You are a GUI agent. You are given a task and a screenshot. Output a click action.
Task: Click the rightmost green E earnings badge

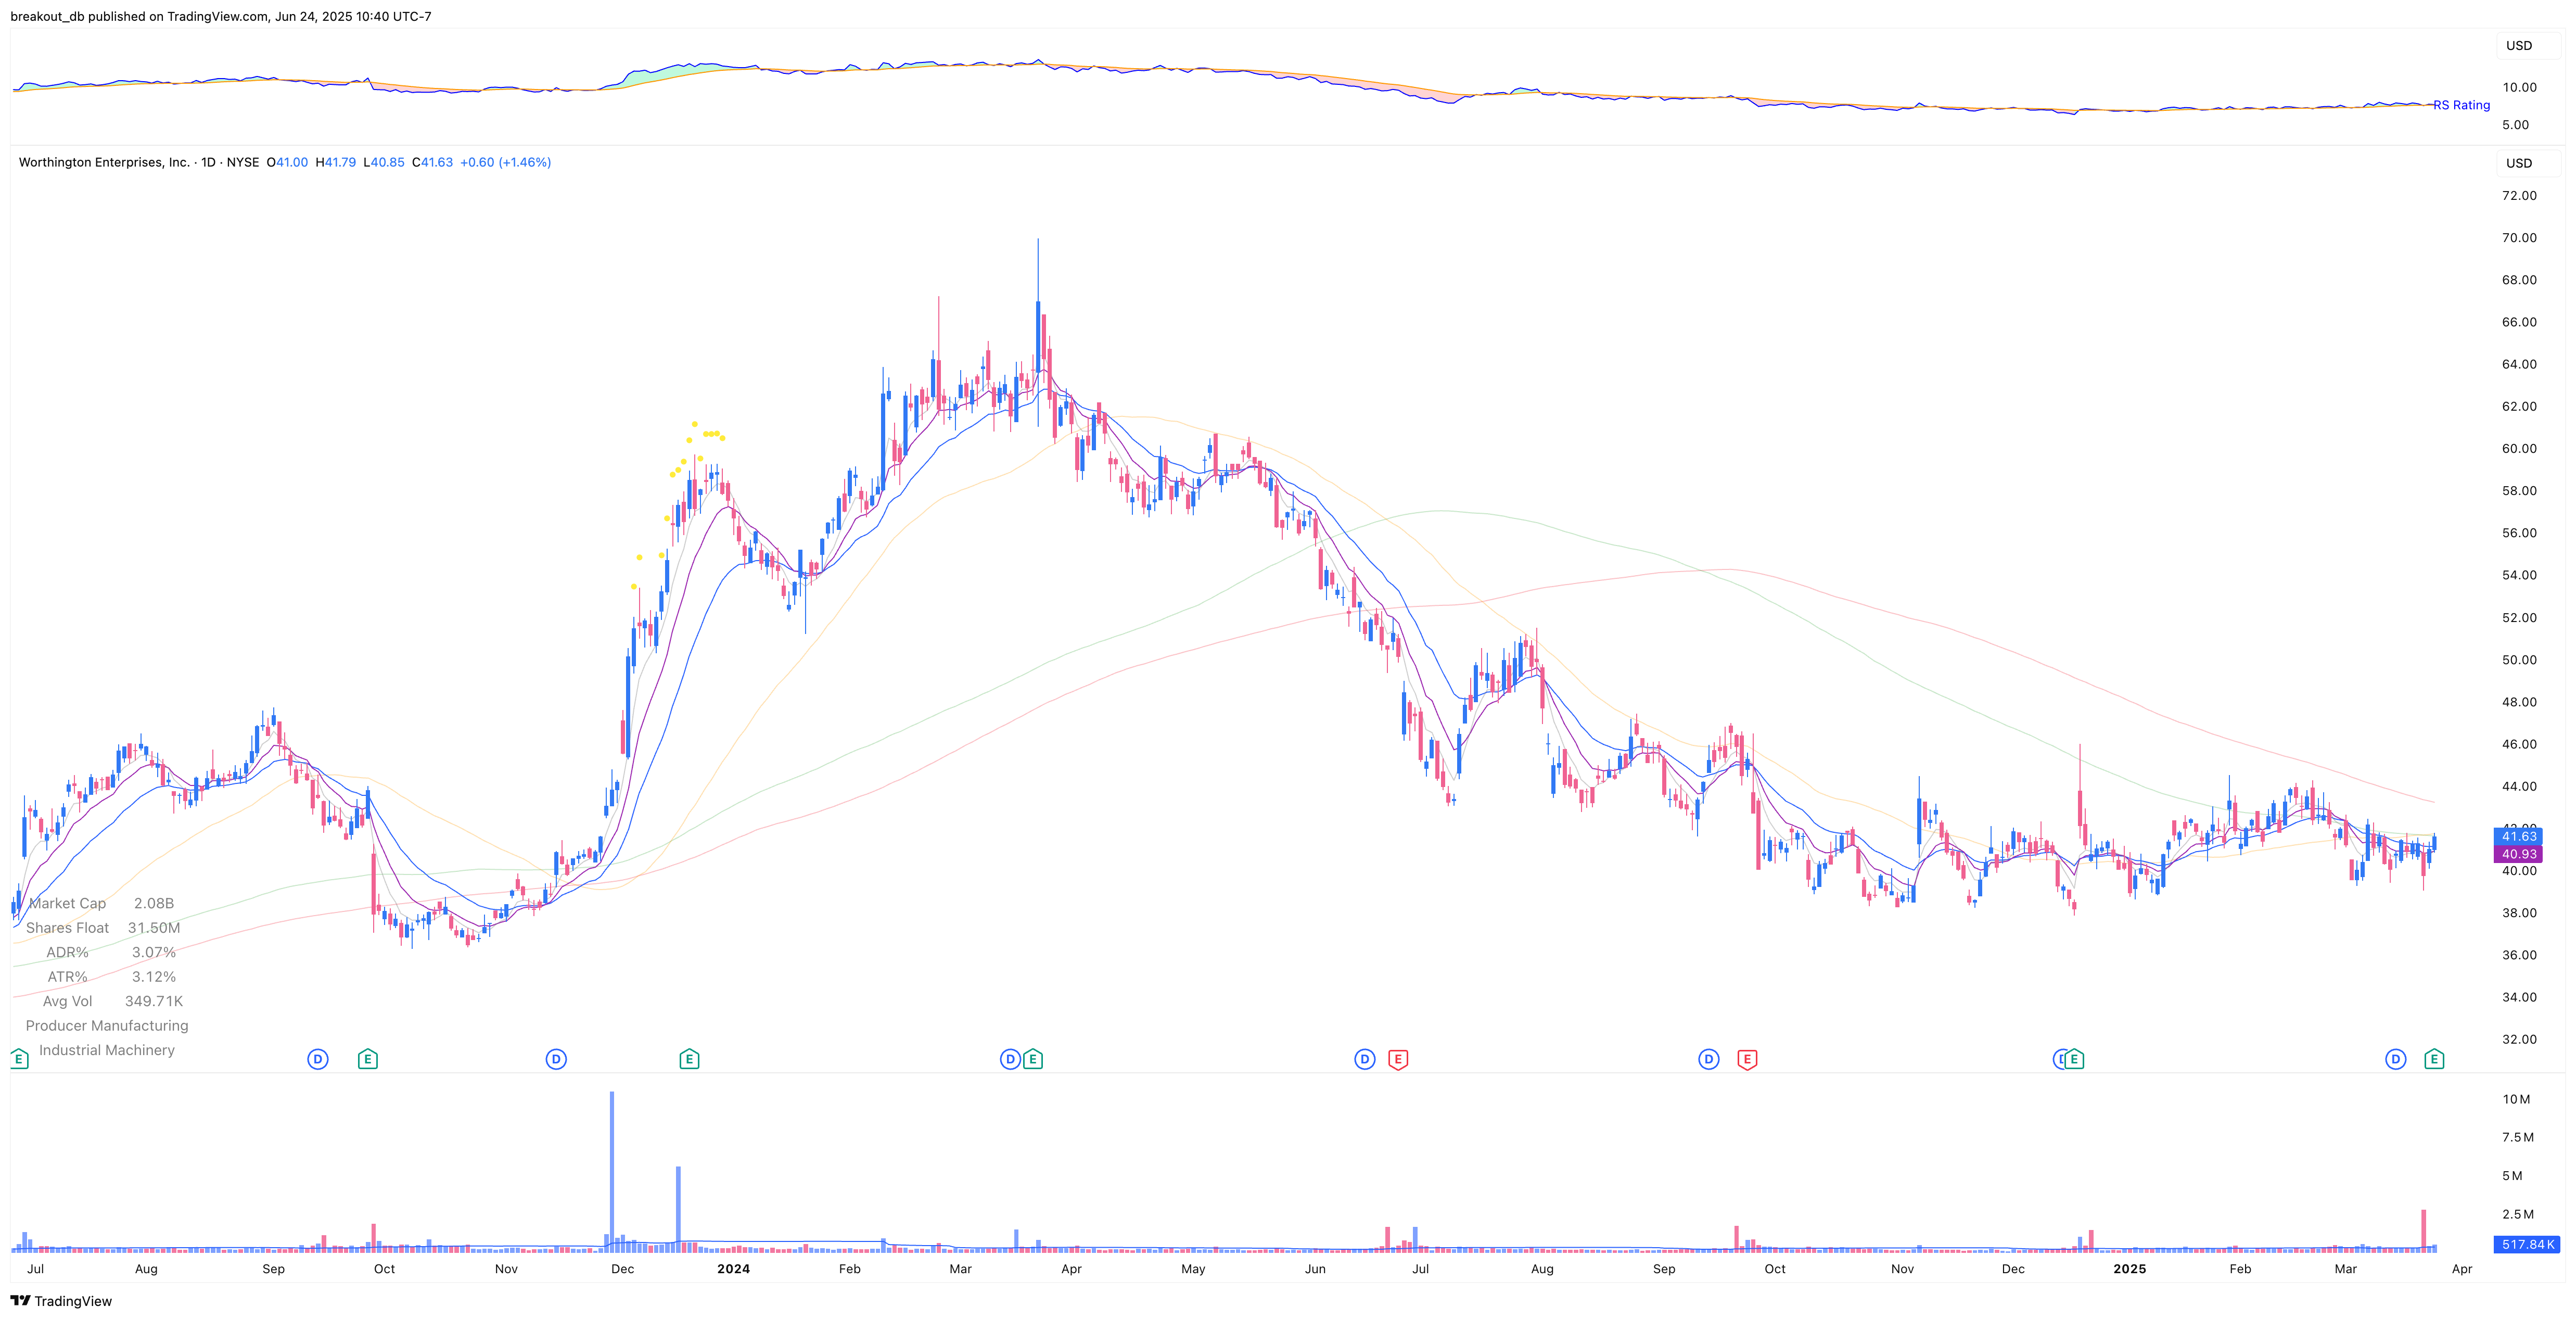[x=2435, y=1058]
